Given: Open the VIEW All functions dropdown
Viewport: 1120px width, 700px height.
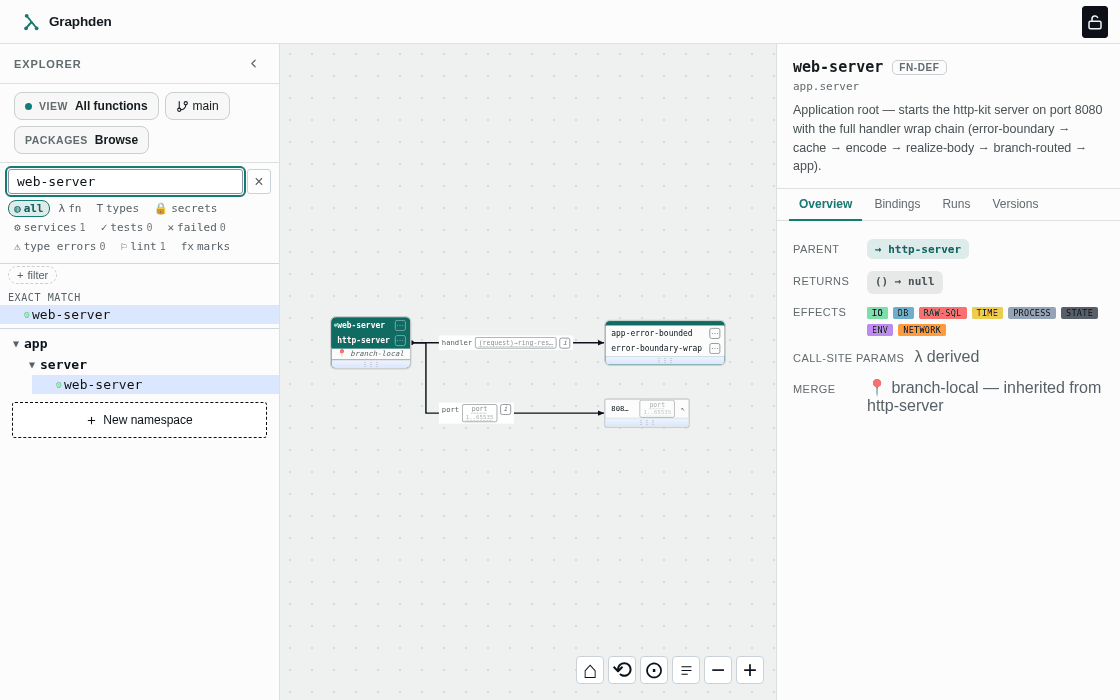Looking at the screenshot, I should point(86,106).
